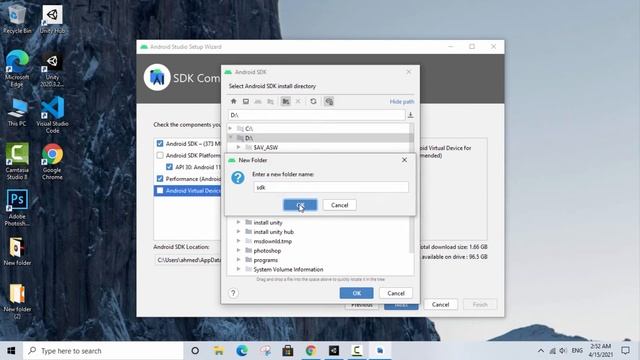Confirm the new folder name with OK

point(300,205)
